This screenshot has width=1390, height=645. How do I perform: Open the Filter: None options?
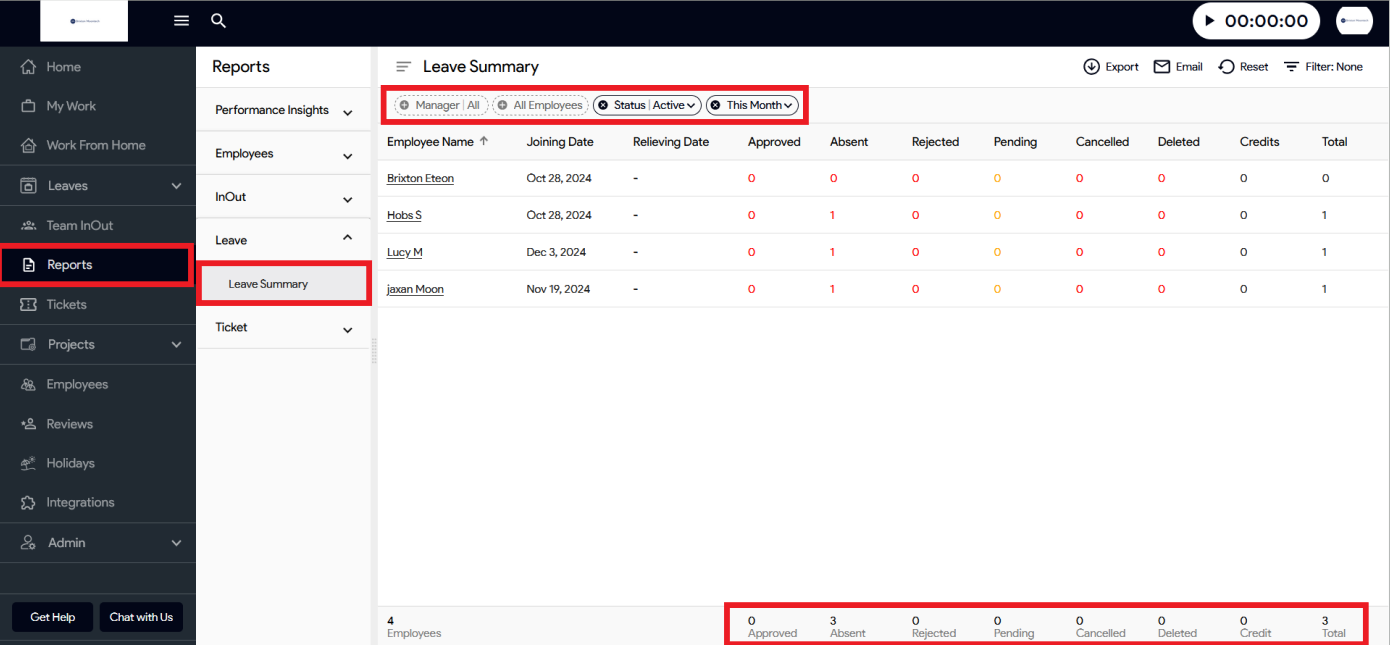pos(1323,67)
